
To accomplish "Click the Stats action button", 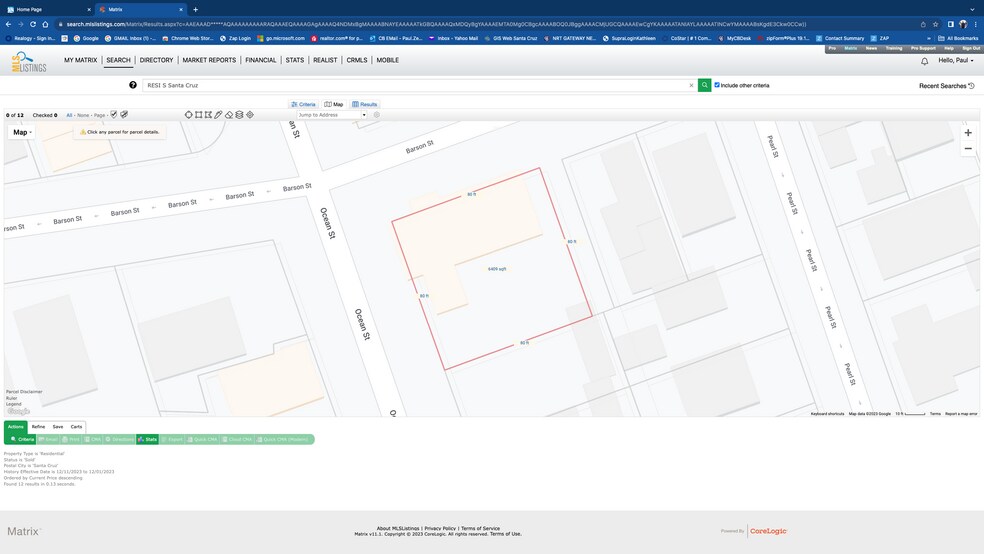I will point(147,439).
